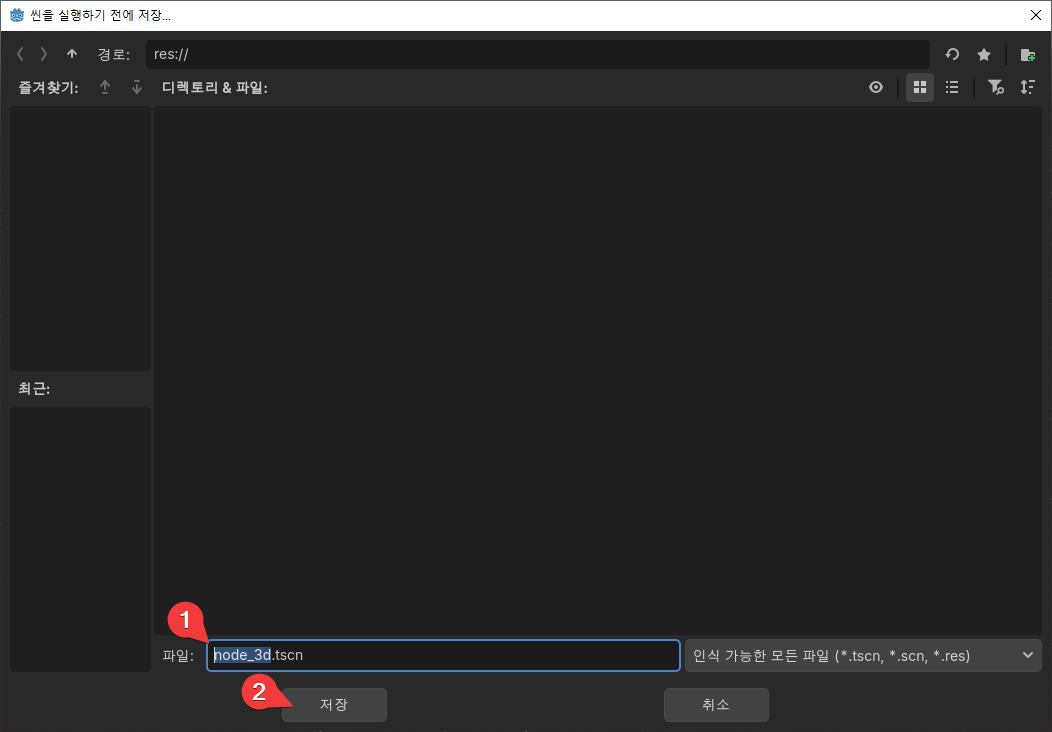Go up to the parent directory
This screenshot has height=732, width=1052.
tap(71, 54)
